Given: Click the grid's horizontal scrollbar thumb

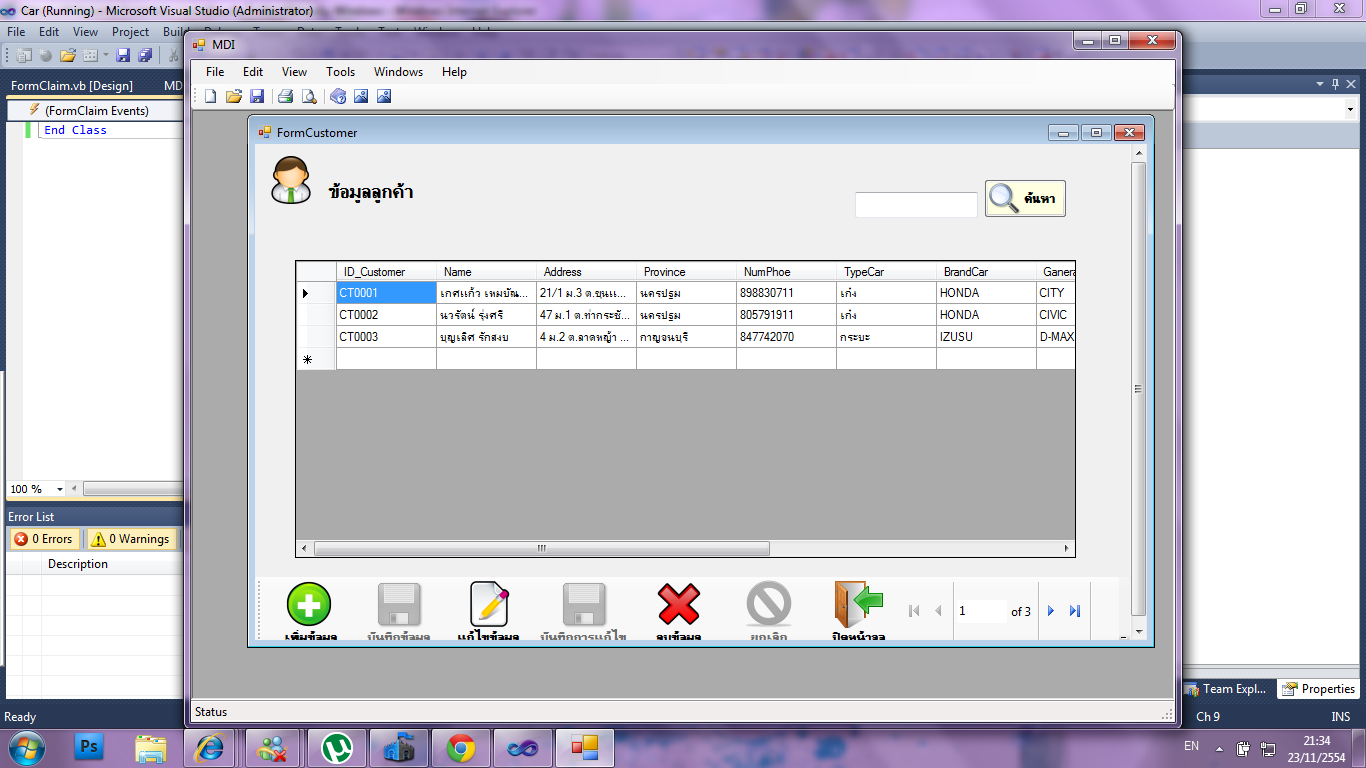Looking at the screenshot, I should coord(541,549).
